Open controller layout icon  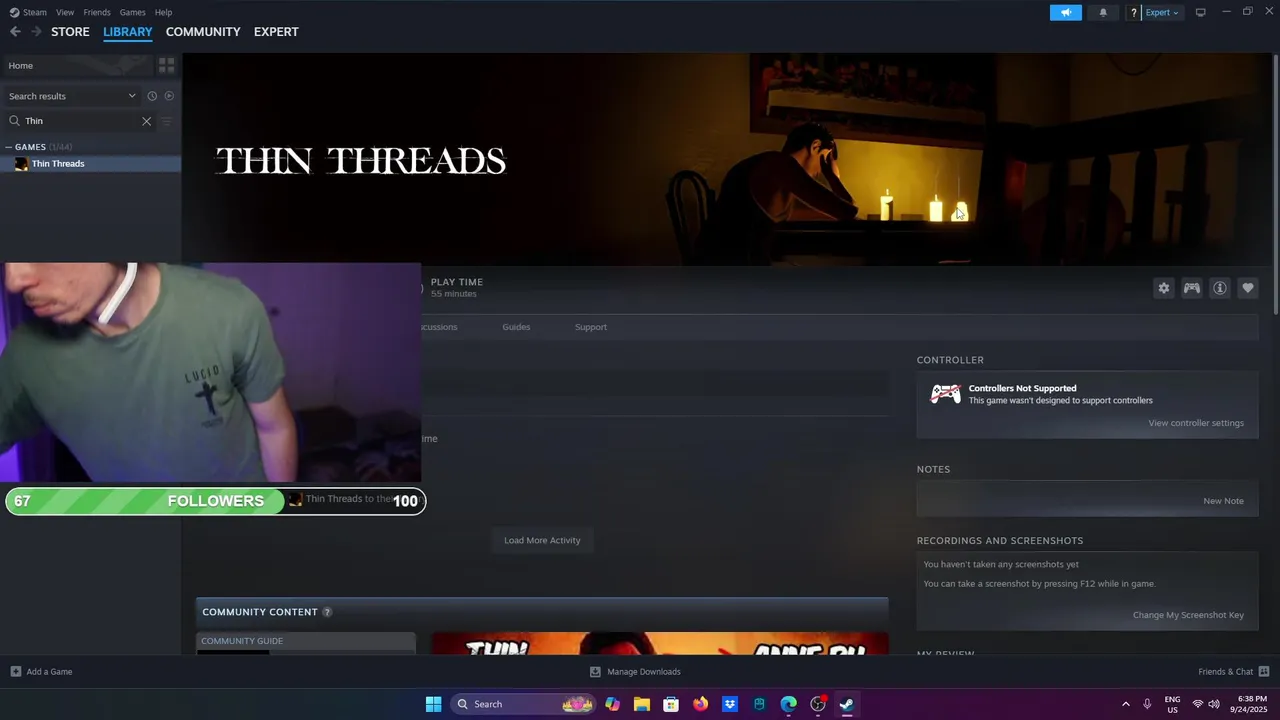pos(1192,288)
